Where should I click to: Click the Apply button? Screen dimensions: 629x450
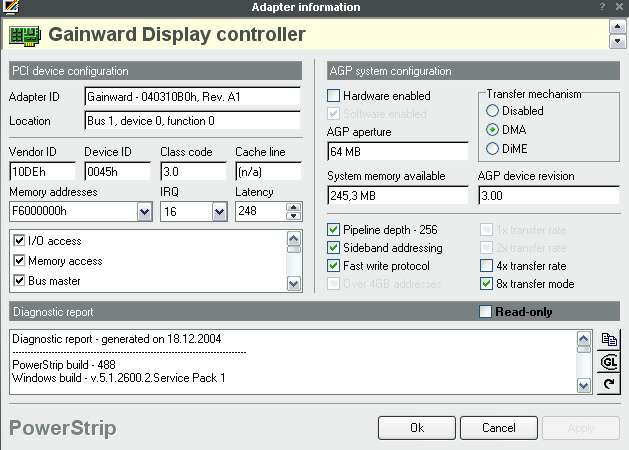click(580, 428)
